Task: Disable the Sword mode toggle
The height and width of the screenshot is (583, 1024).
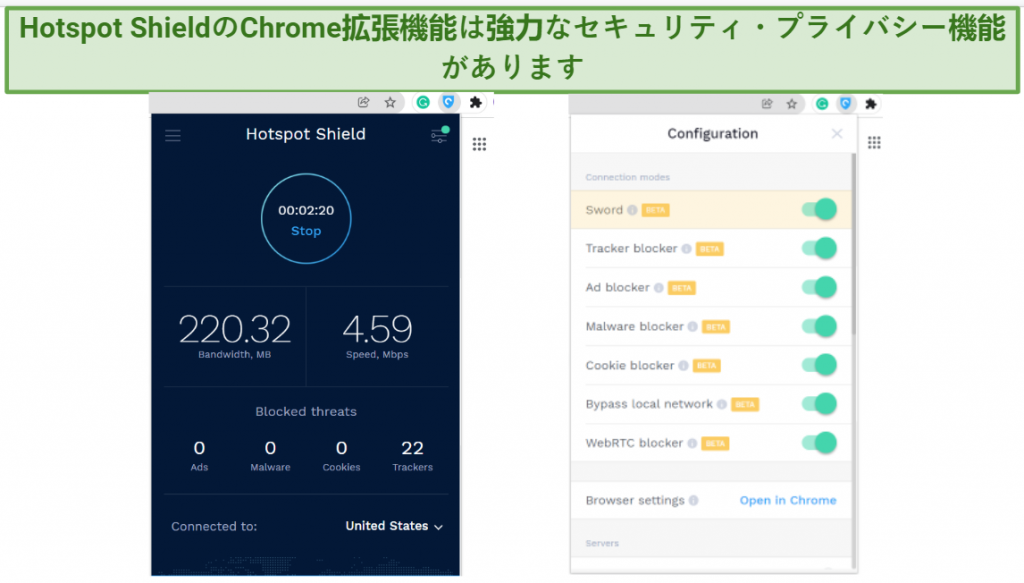Action: [820, 210]
